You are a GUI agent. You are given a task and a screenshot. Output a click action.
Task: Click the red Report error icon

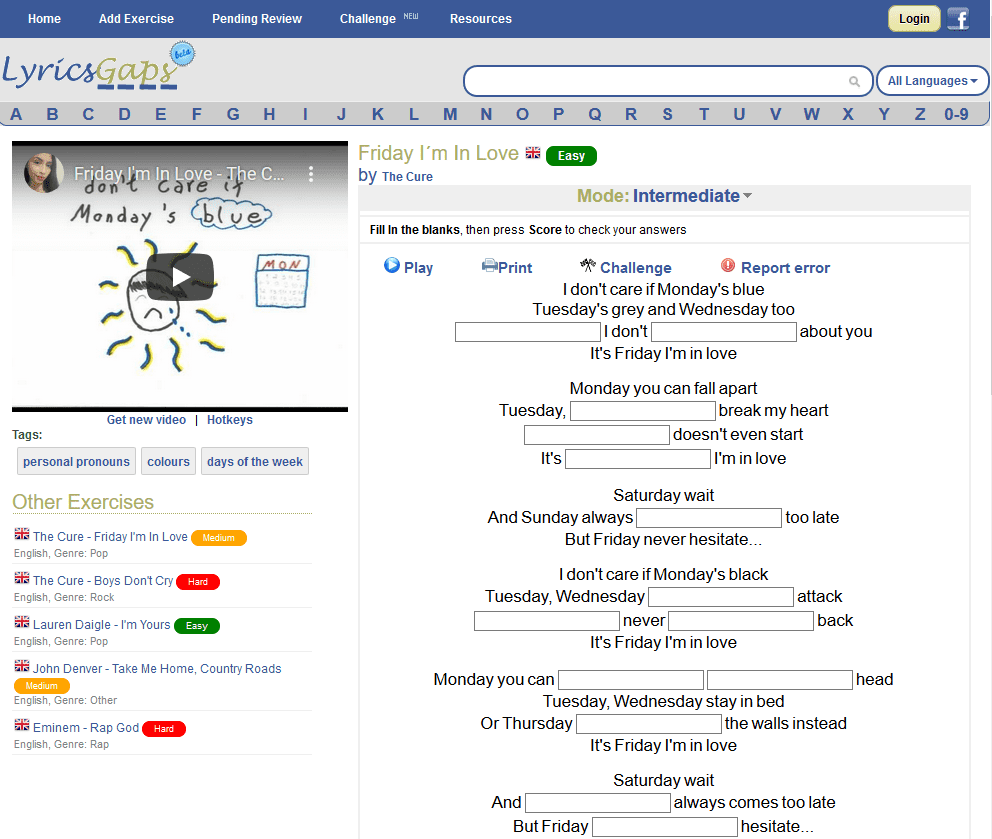(728, 266)
